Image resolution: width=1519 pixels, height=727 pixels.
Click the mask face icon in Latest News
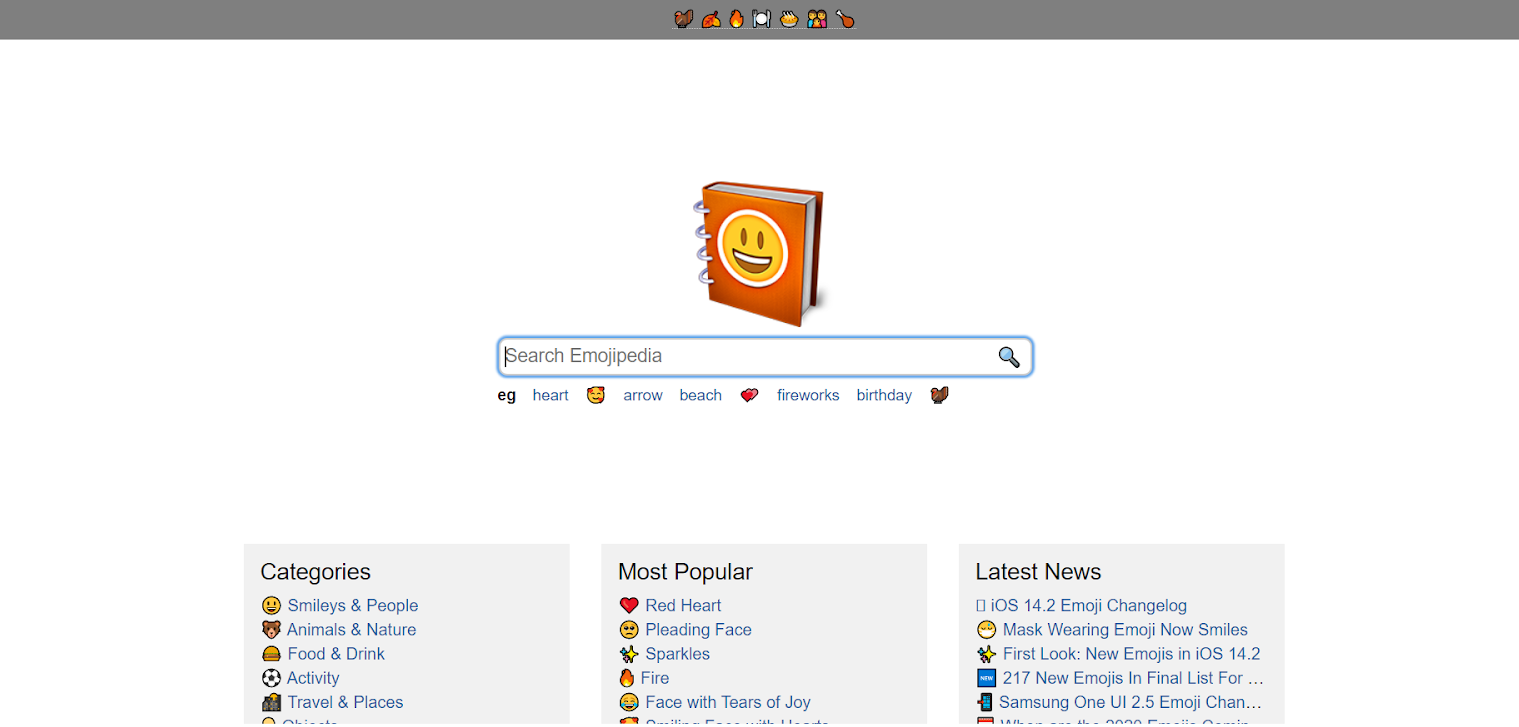(986, 630)
